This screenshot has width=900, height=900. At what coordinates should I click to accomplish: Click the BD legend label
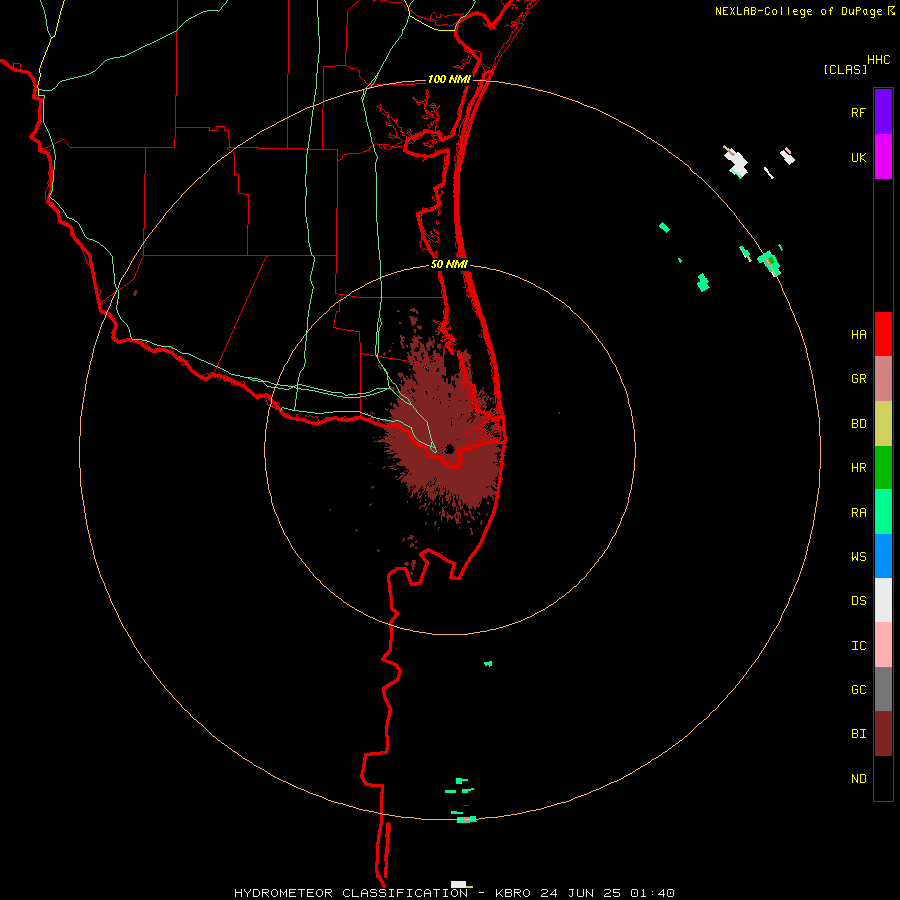[x=858, y=424]
